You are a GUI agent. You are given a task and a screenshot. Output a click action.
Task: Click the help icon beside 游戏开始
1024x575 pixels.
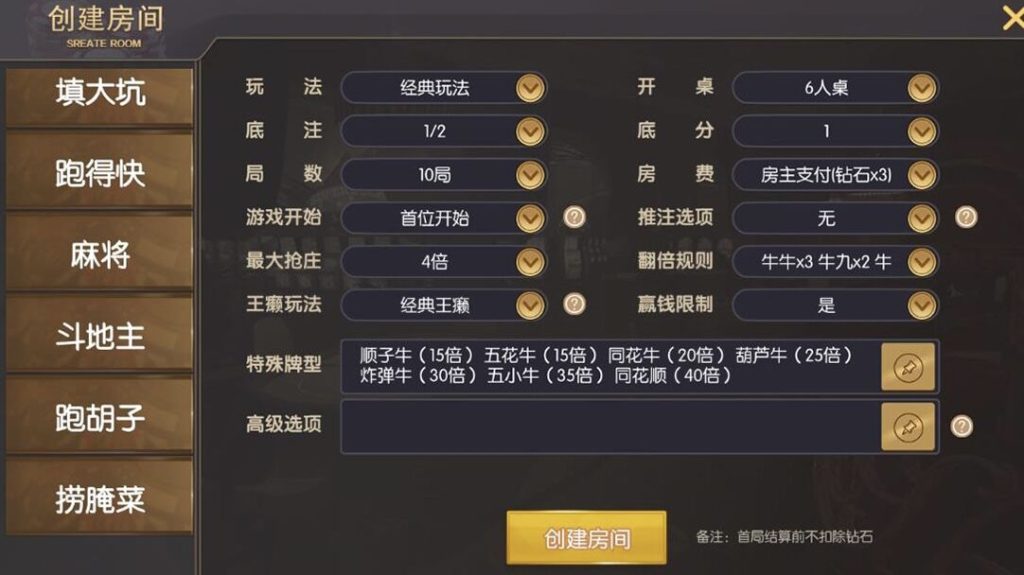coord(574,217)
